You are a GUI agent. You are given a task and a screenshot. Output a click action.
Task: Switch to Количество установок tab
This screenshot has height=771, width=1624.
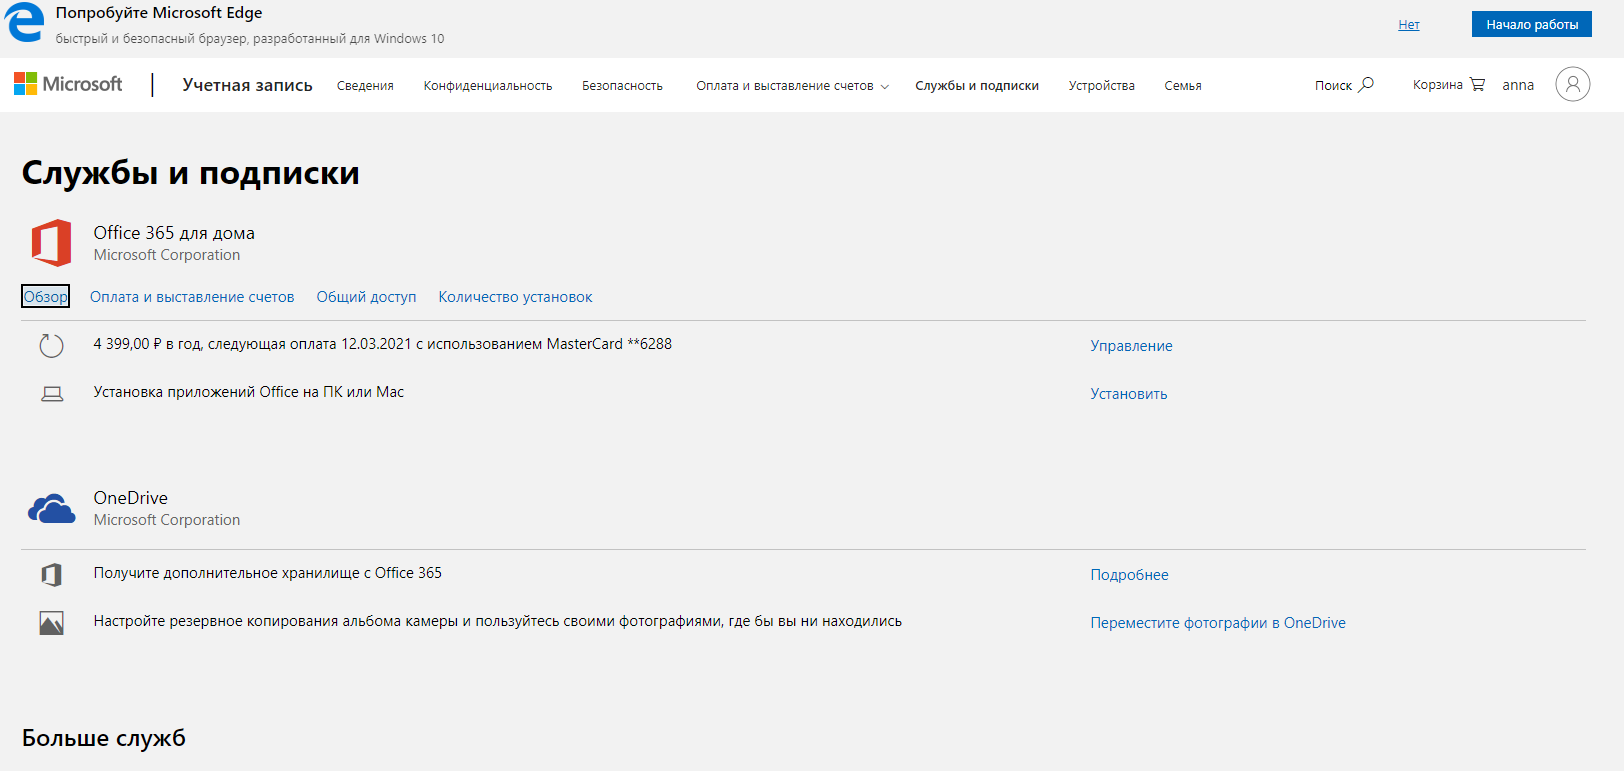pyautogui.click(x=515, y=297)
